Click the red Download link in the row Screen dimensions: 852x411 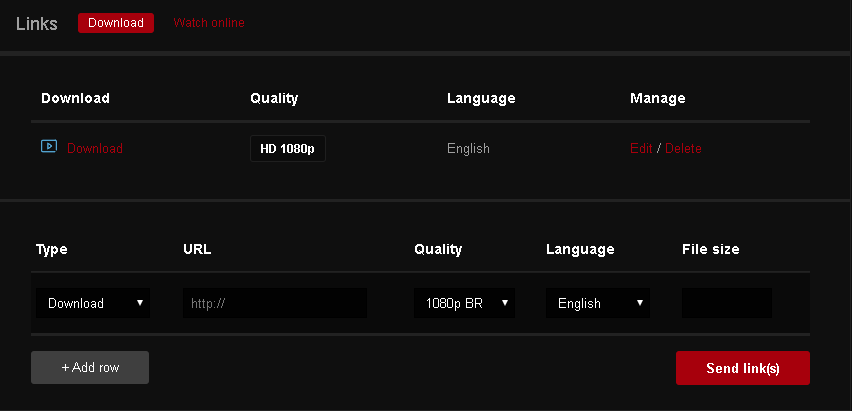click(95, 149)
